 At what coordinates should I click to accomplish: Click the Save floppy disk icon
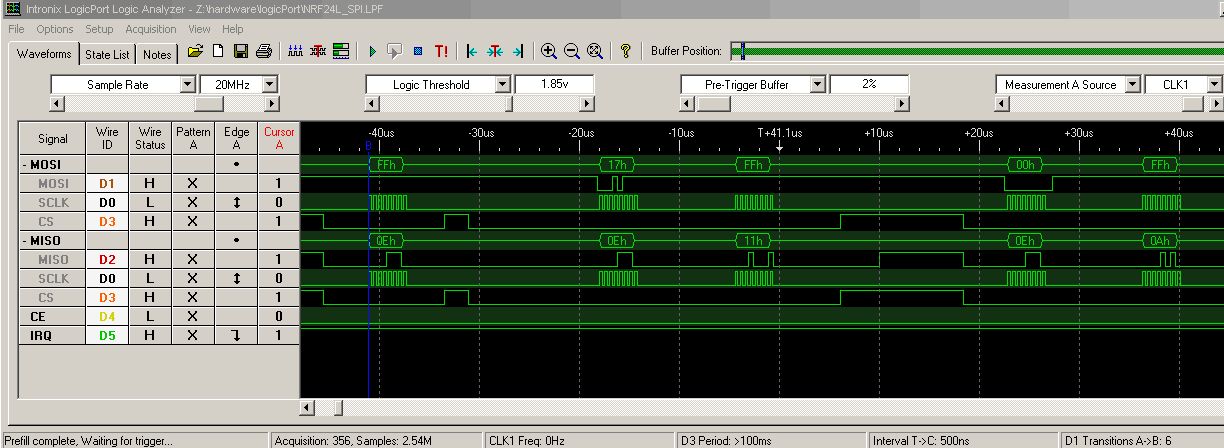(240, 51)
